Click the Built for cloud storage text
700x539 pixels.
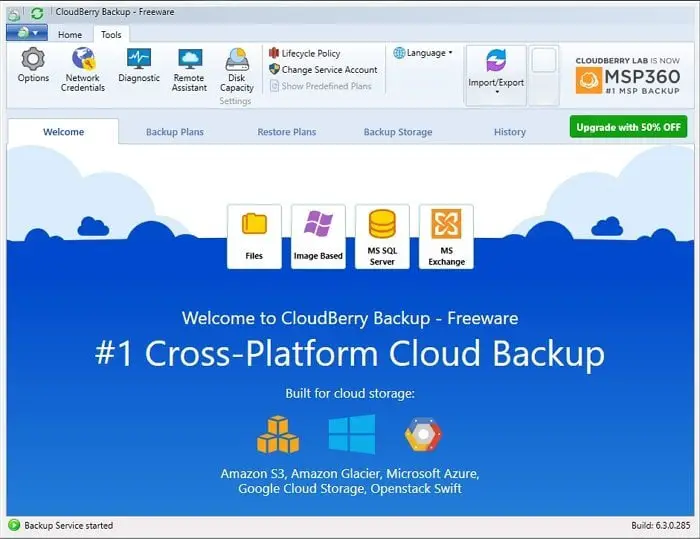[x=350, y=393]
